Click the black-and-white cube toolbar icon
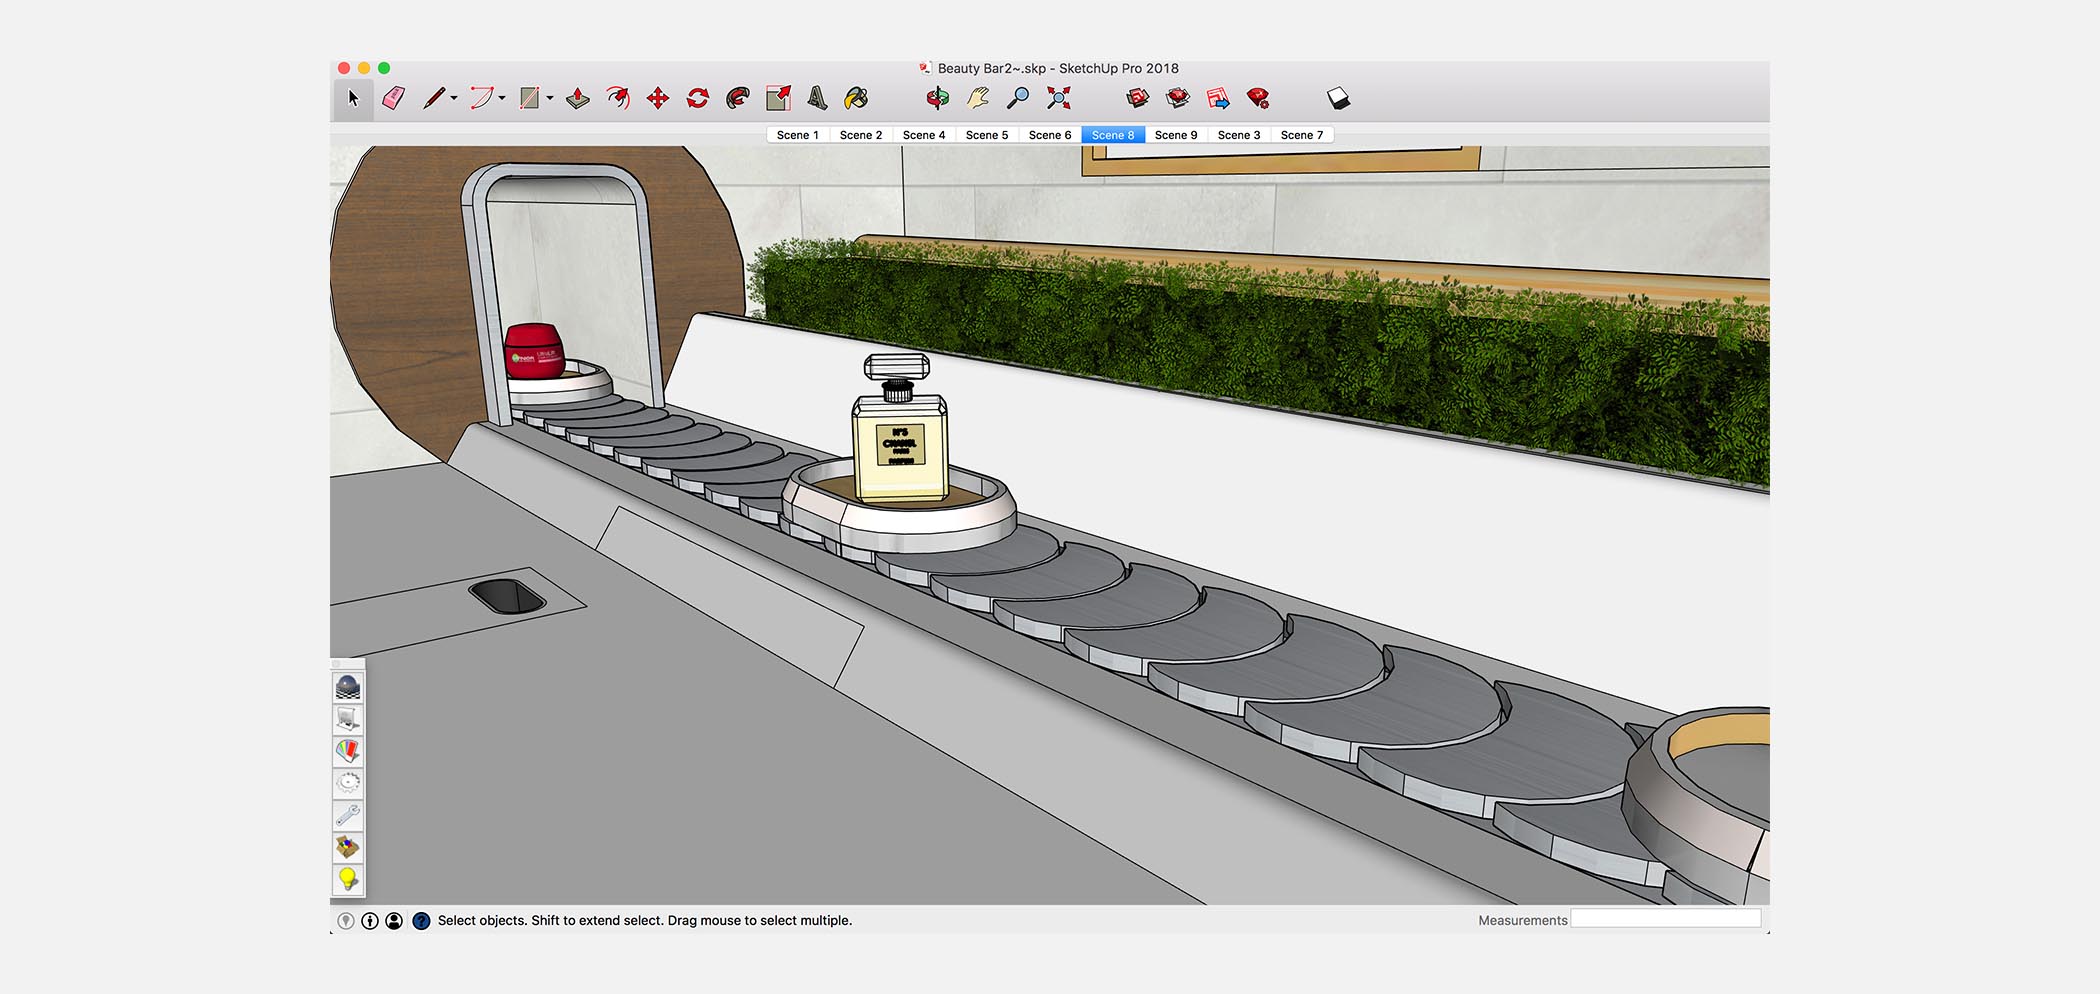This screenshot has width=2100, height=994. point(1338,98)
